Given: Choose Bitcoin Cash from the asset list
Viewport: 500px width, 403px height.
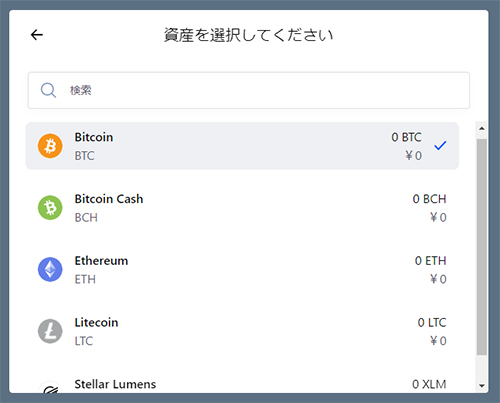Looking at the screenshot, I should pyautogui.click(x=242, y=208).
